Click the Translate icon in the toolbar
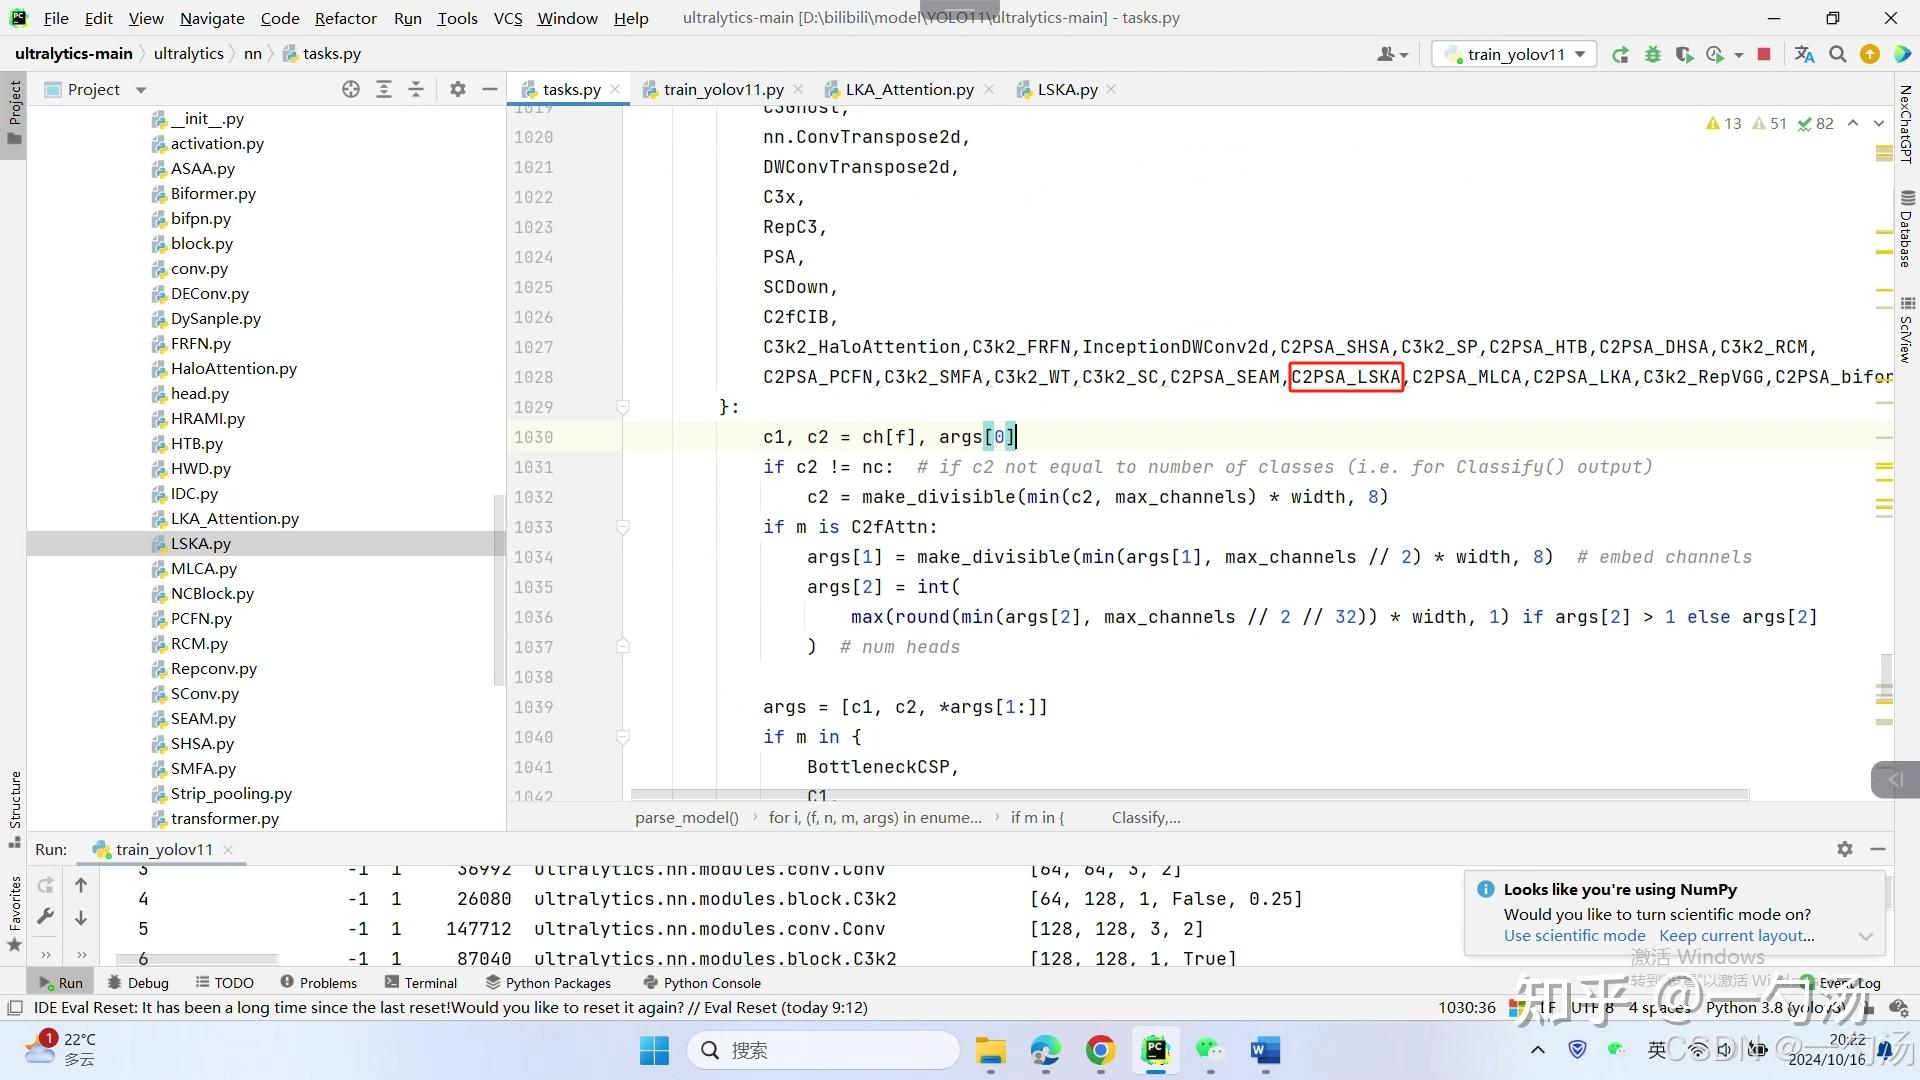 point(1803,54)
